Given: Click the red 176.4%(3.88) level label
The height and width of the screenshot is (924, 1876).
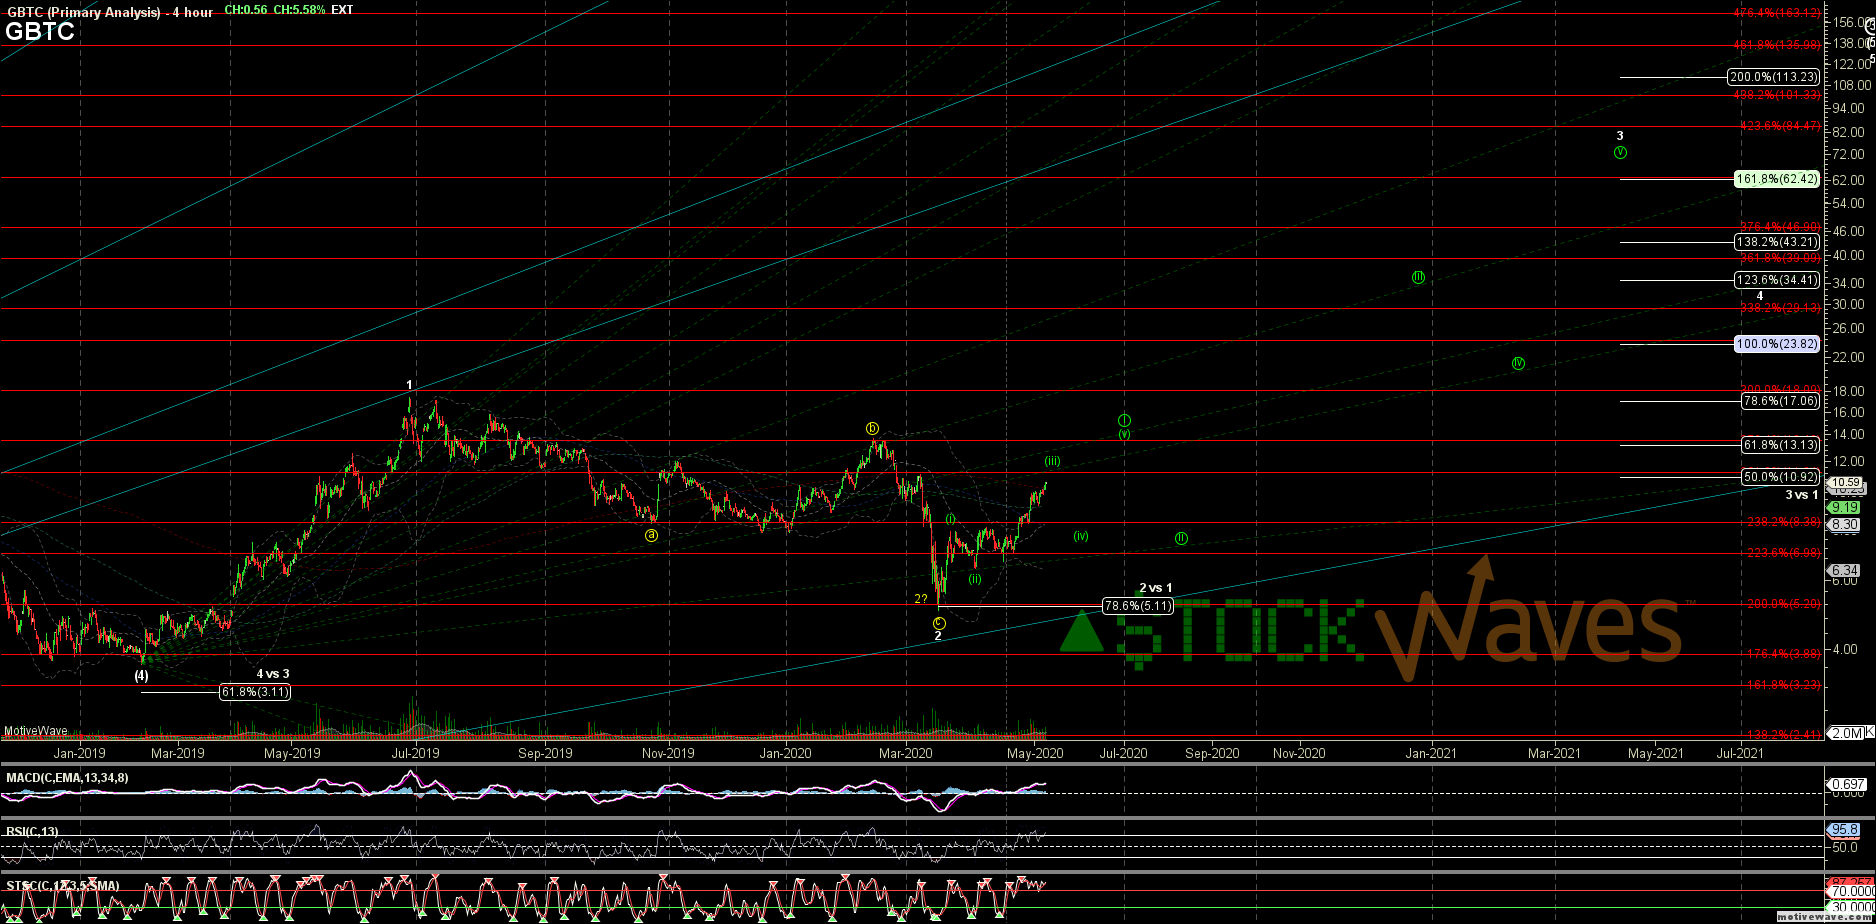Looking at the screenshot, I should [1784, 654].
